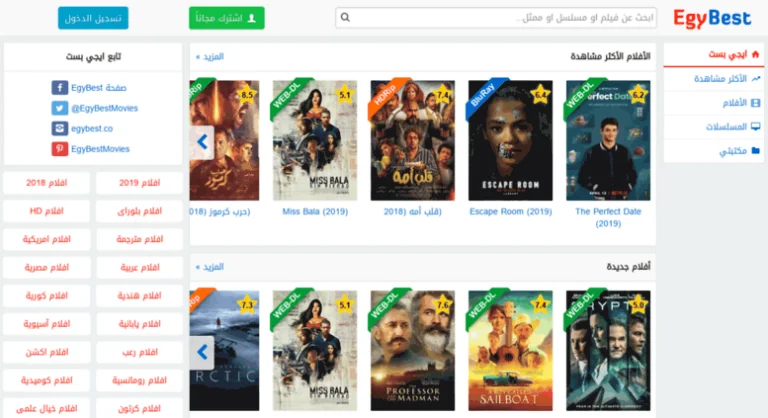The height and width of the screenshot is (418, 768).
Task: Open the Sailboat movie poster
Action: [510, 351]
